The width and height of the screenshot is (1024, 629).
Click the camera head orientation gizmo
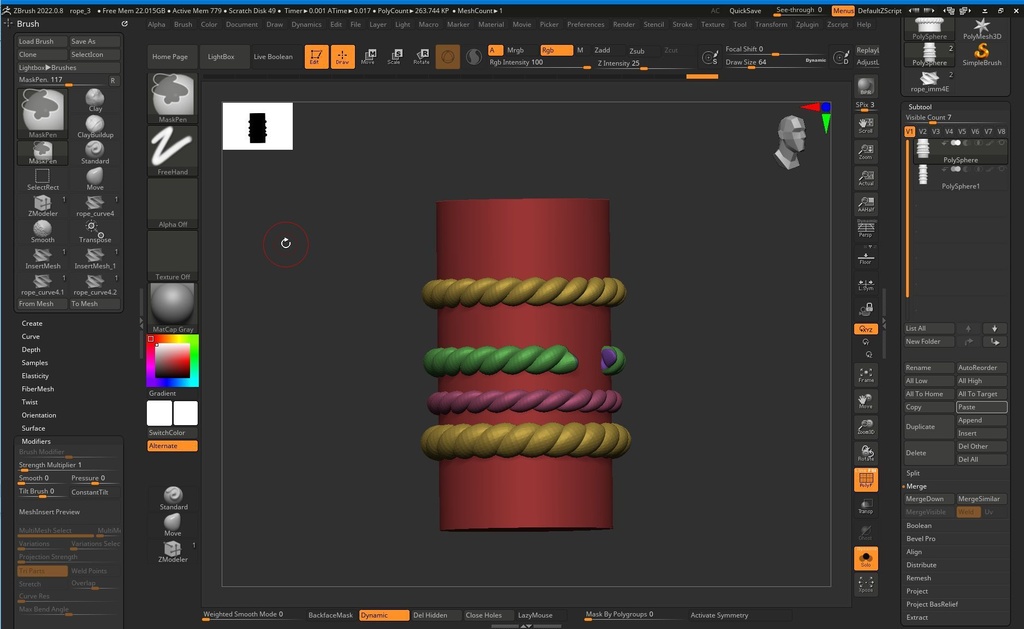790,142
